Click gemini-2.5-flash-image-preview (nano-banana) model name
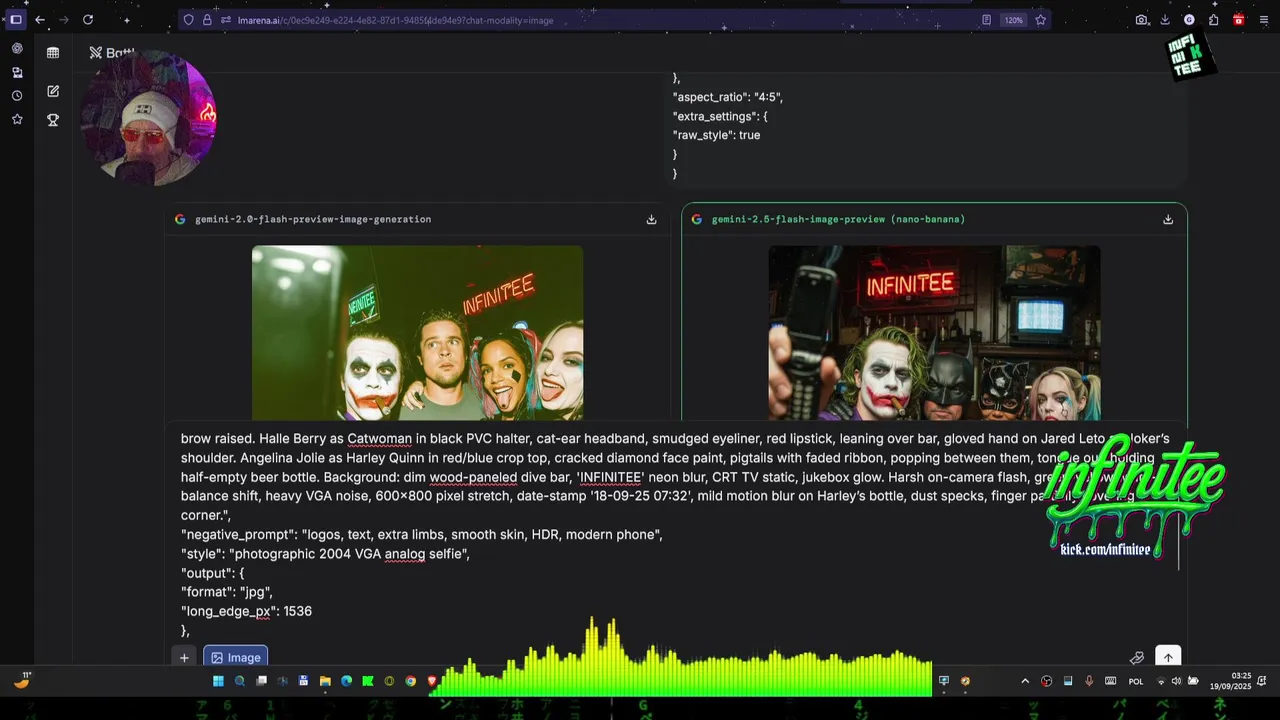 [838, 219]
